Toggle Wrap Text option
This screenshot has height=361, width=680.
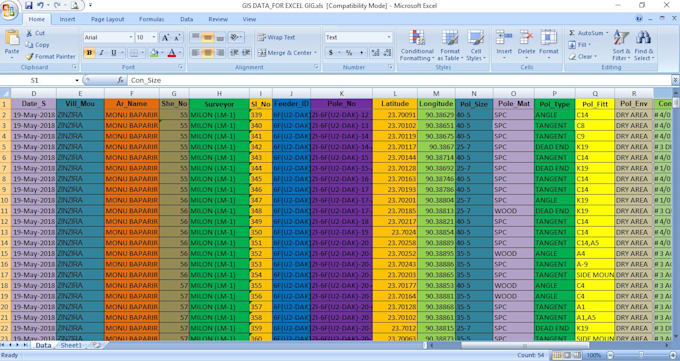pos(276,37)
